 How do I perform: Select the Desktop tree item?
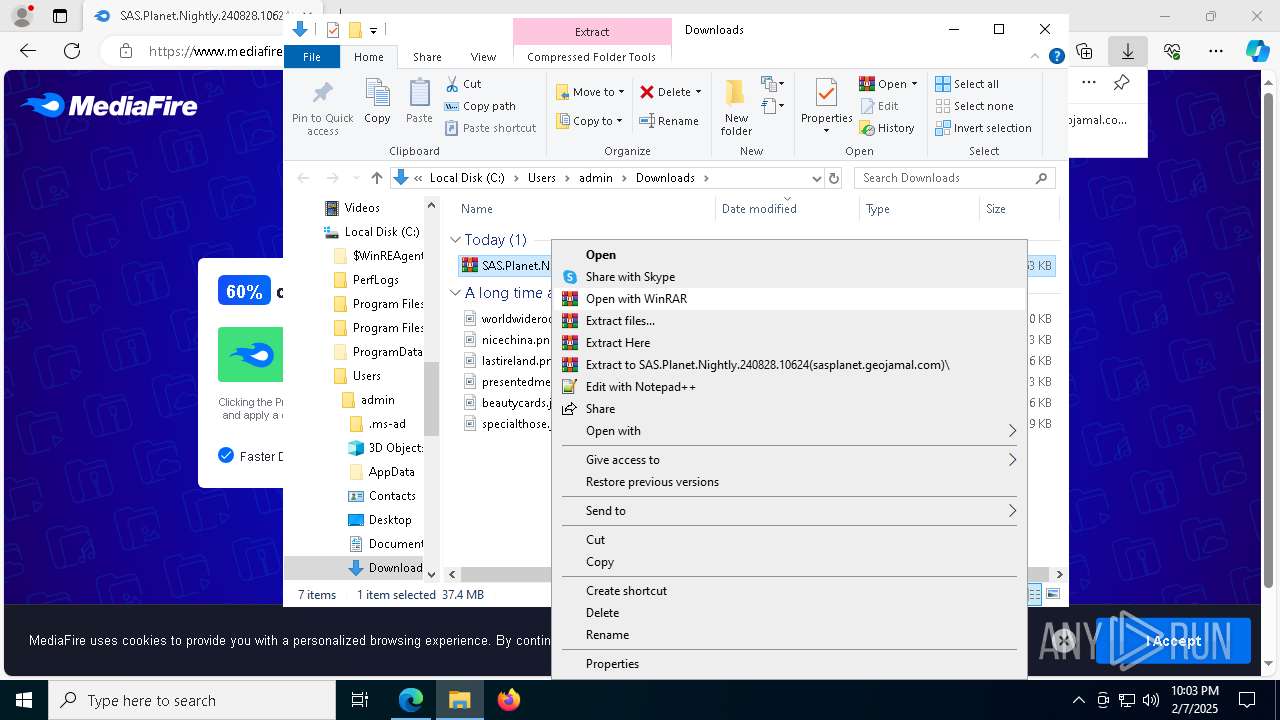[x=389, y=520]
